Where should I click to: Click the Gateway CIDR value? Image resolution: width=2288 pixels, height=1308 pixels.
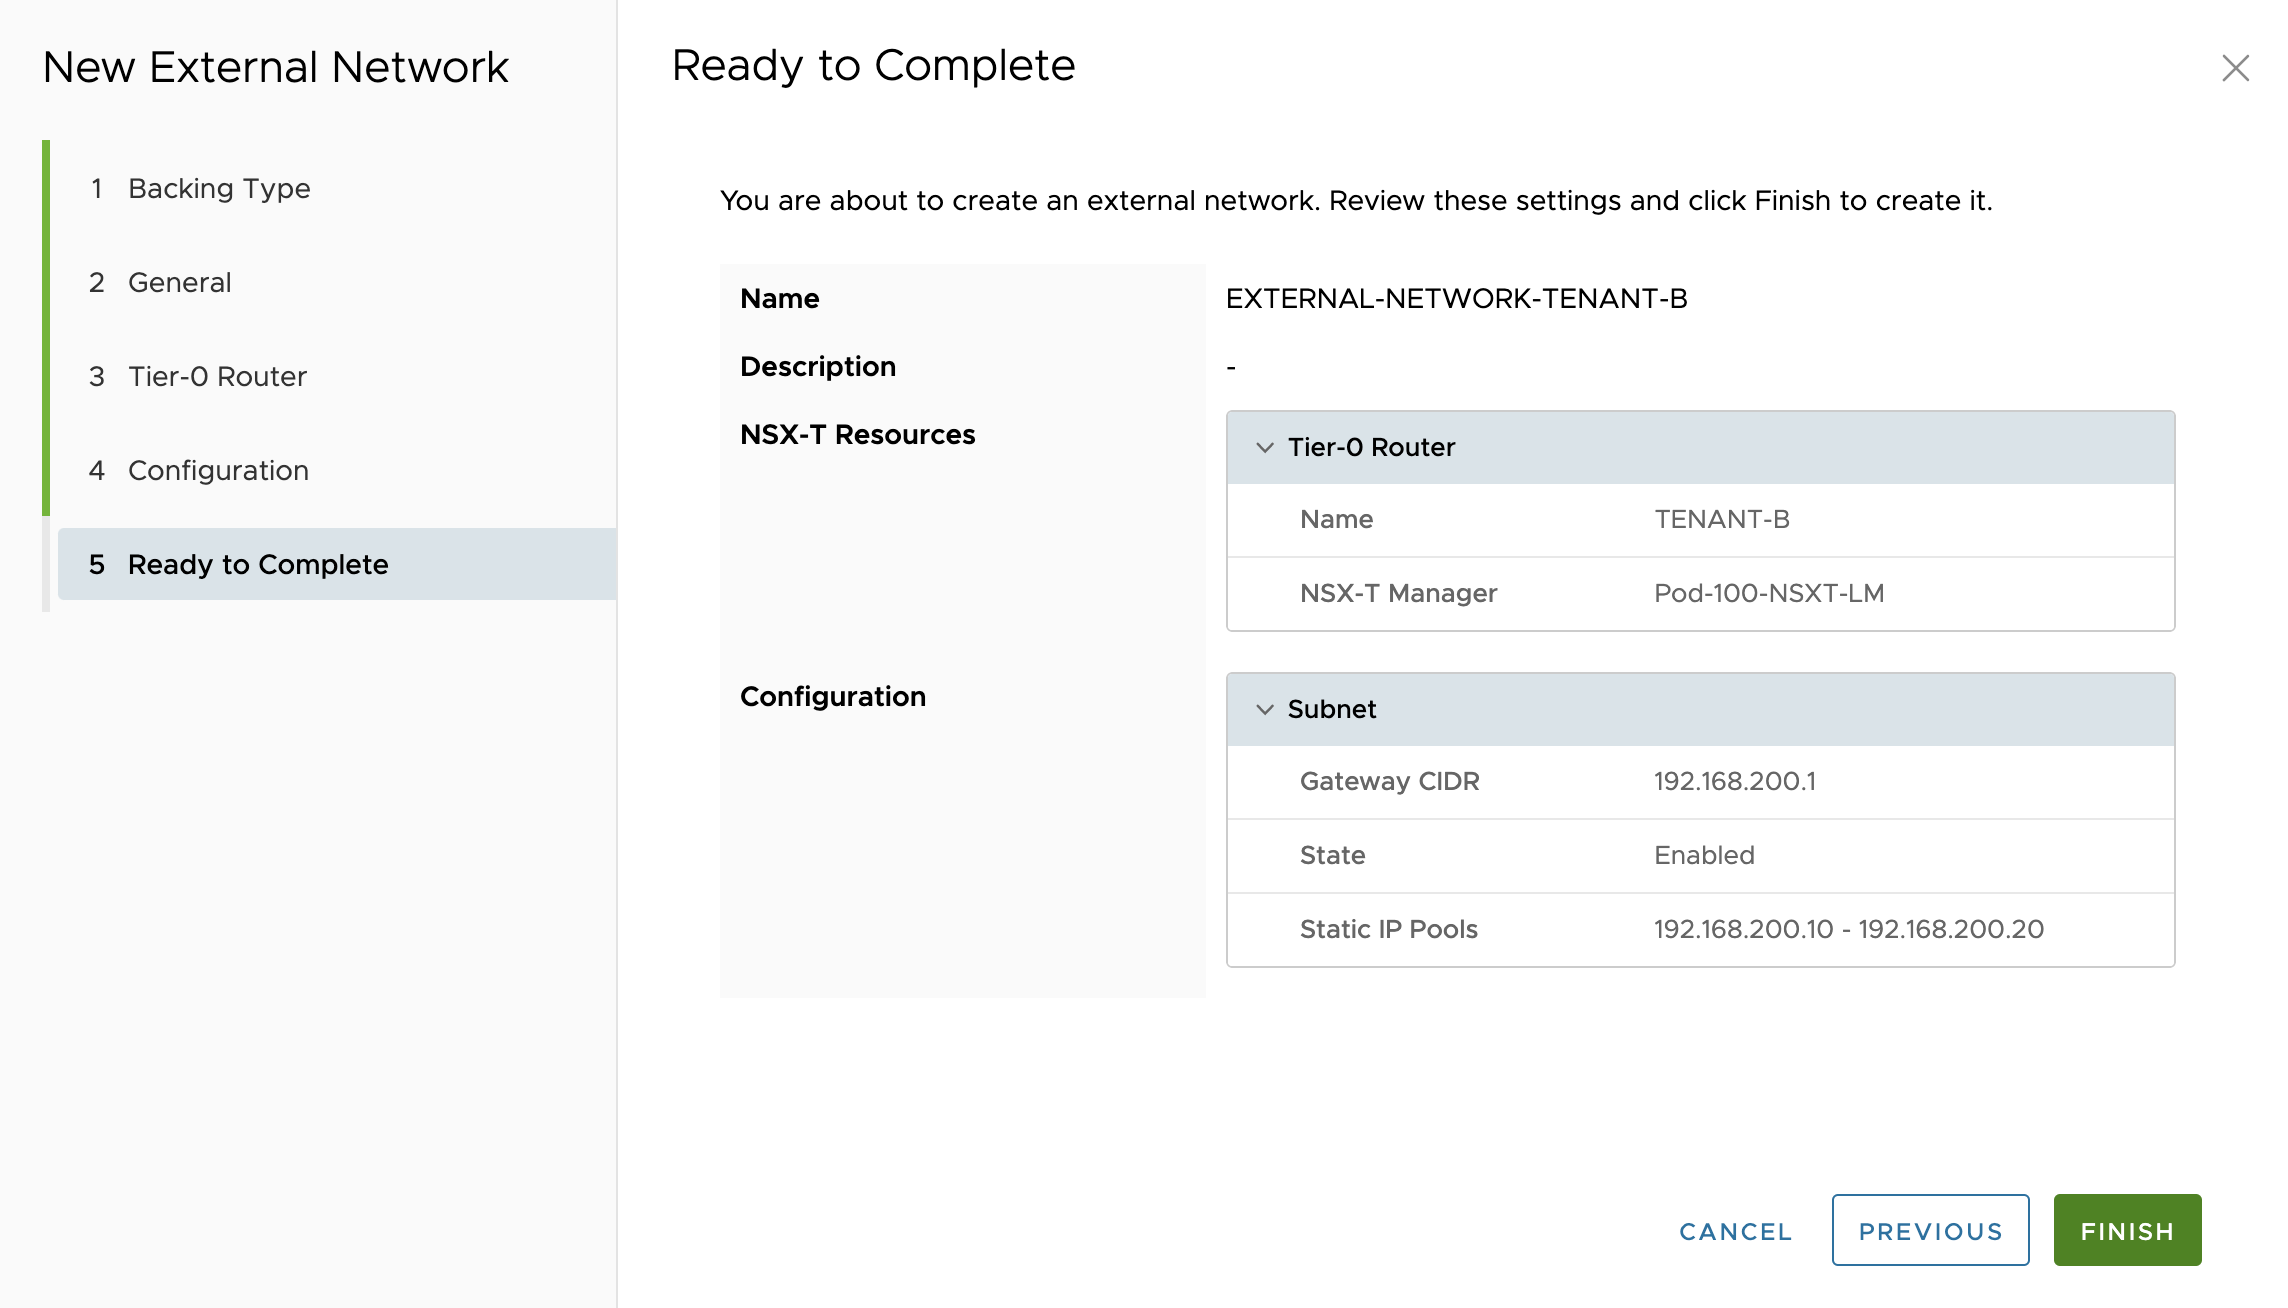[1734, 781]
